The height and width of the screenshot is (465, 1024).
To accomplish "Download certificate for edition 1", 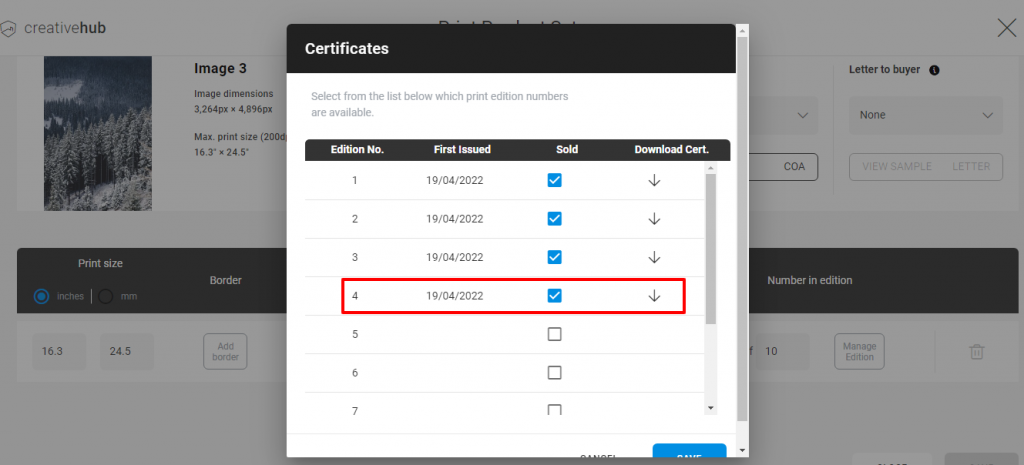I will pos(654,181).
